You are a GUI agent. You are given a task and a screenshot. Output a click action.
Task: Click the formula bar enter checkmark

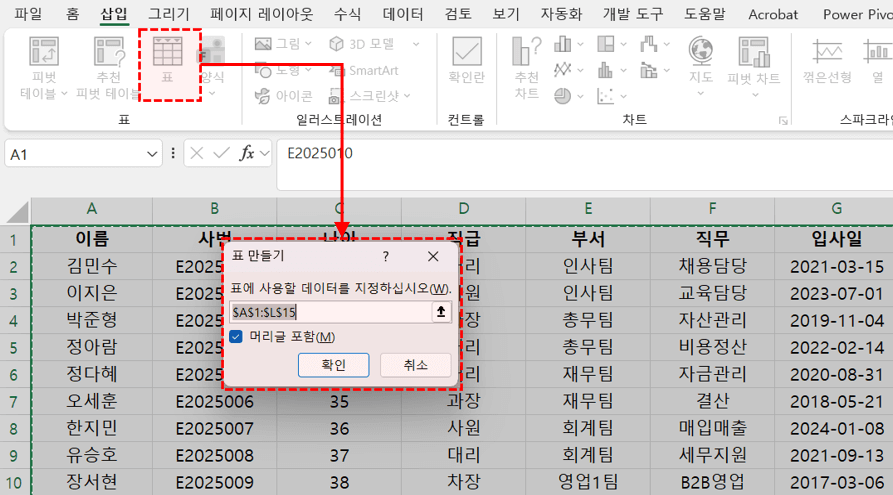(x=221, y=153)
